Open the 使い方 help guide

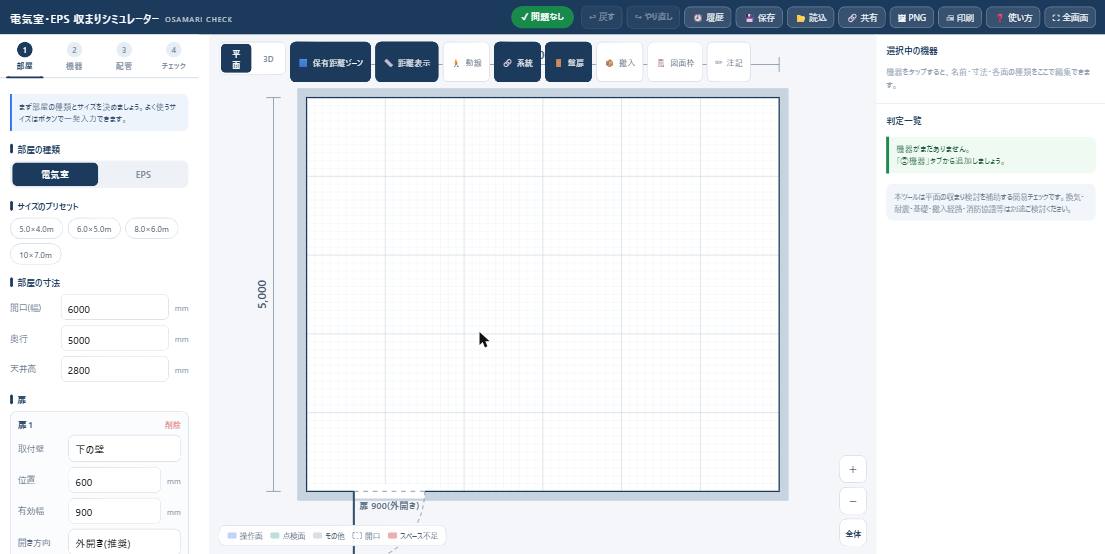click(1013, 18)
